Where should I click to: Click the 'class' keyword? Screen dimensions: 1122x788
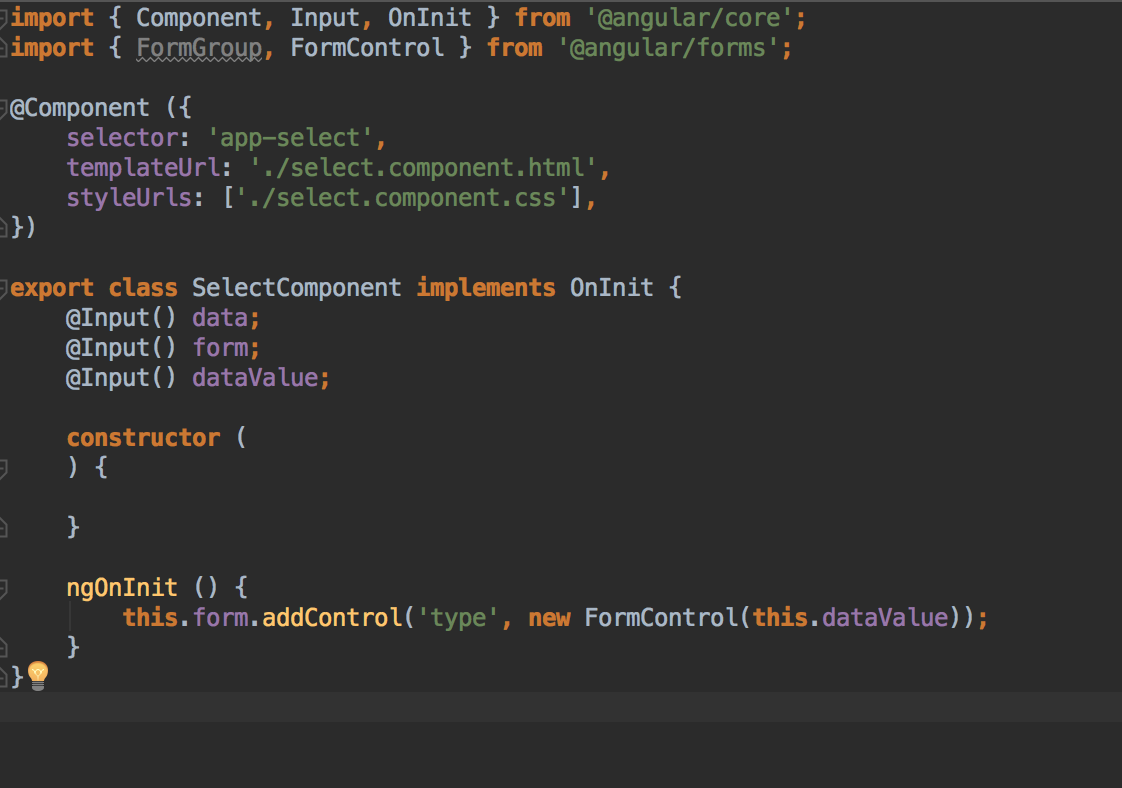click(143, 288)
